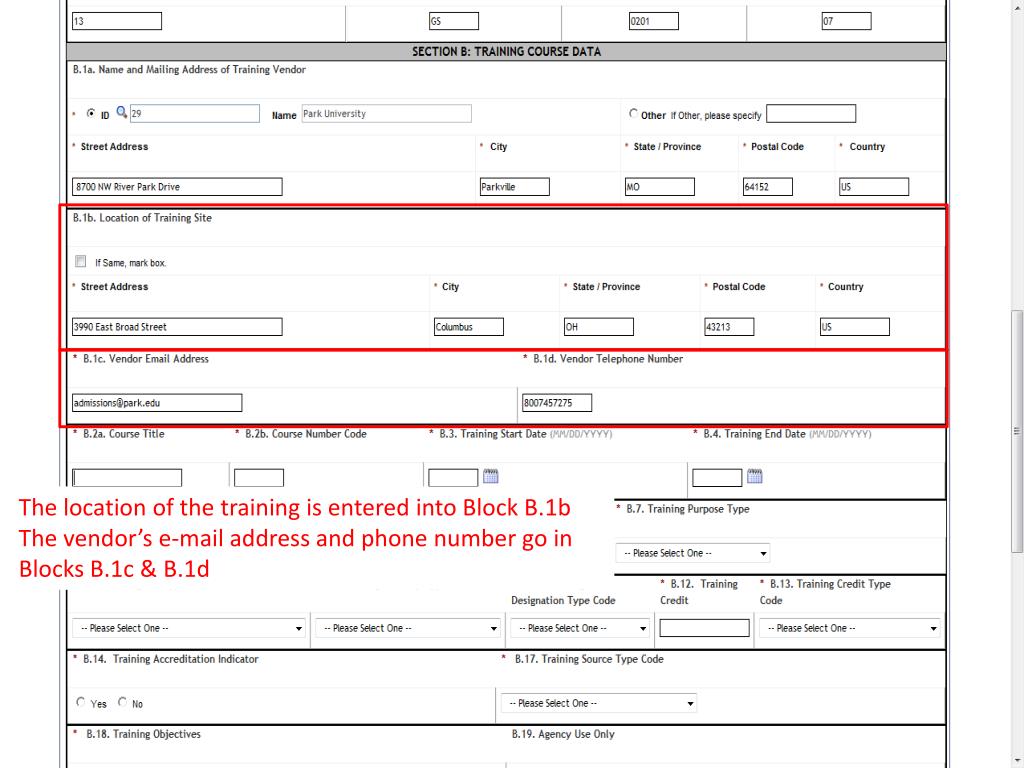Click the vendor State field containing MO
1024x768 pixels.
pyautogui.click(x=660, y=187)
